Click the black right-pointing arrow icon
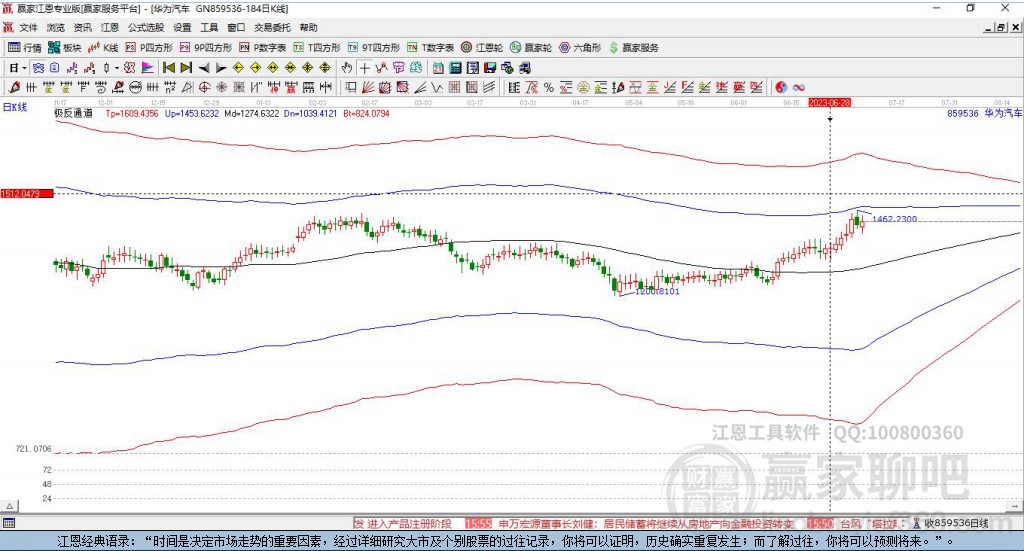The height and width of the screenshot is (551, 1024). [x=221, y=68]
